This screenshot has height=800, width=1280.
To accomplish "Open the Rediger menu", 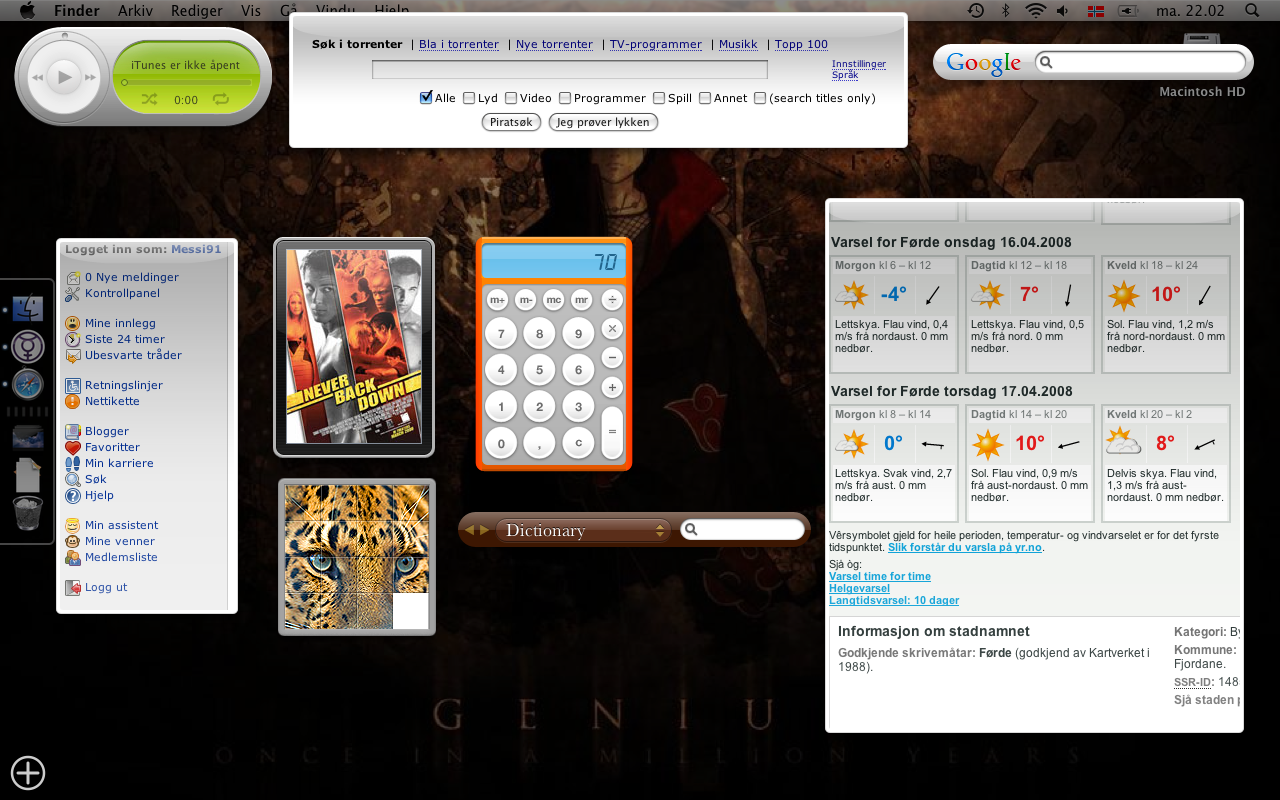I will point(197,11).
